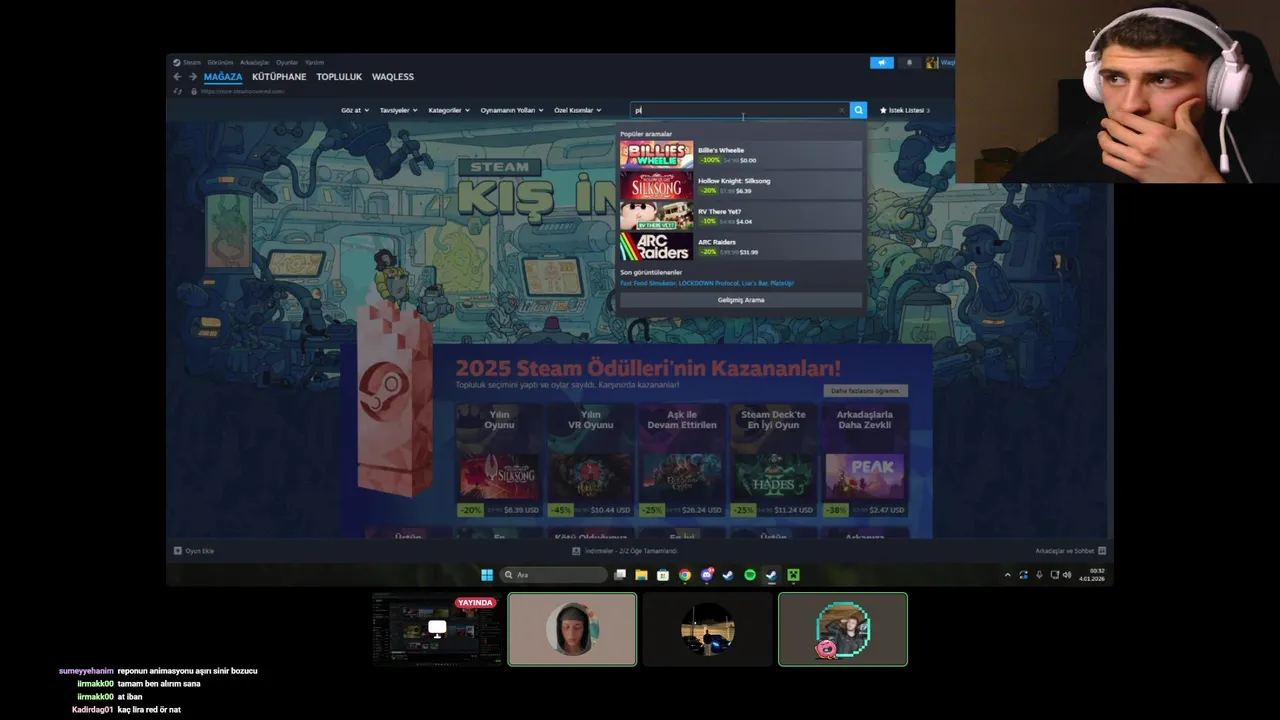Open Aşk ile Devam Ettirilen award card
The height and width of the screenshot is (720, 1280).
pos(682,460)
